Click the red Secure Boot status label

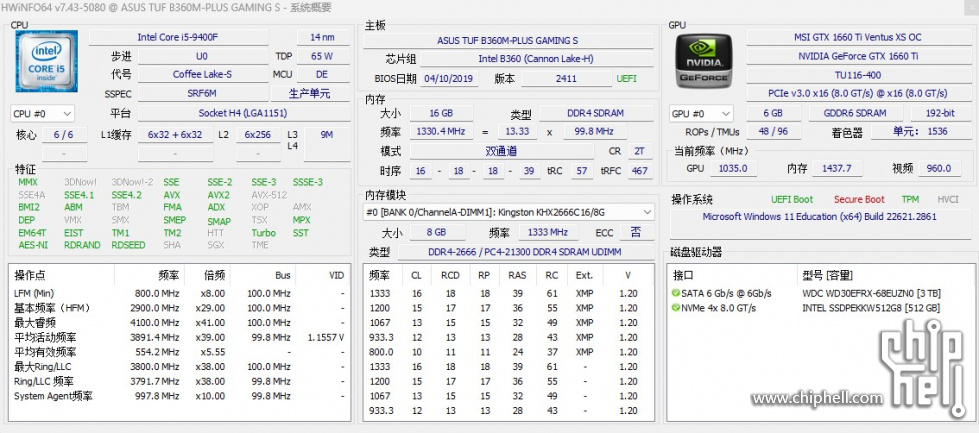tap(859, 200)
